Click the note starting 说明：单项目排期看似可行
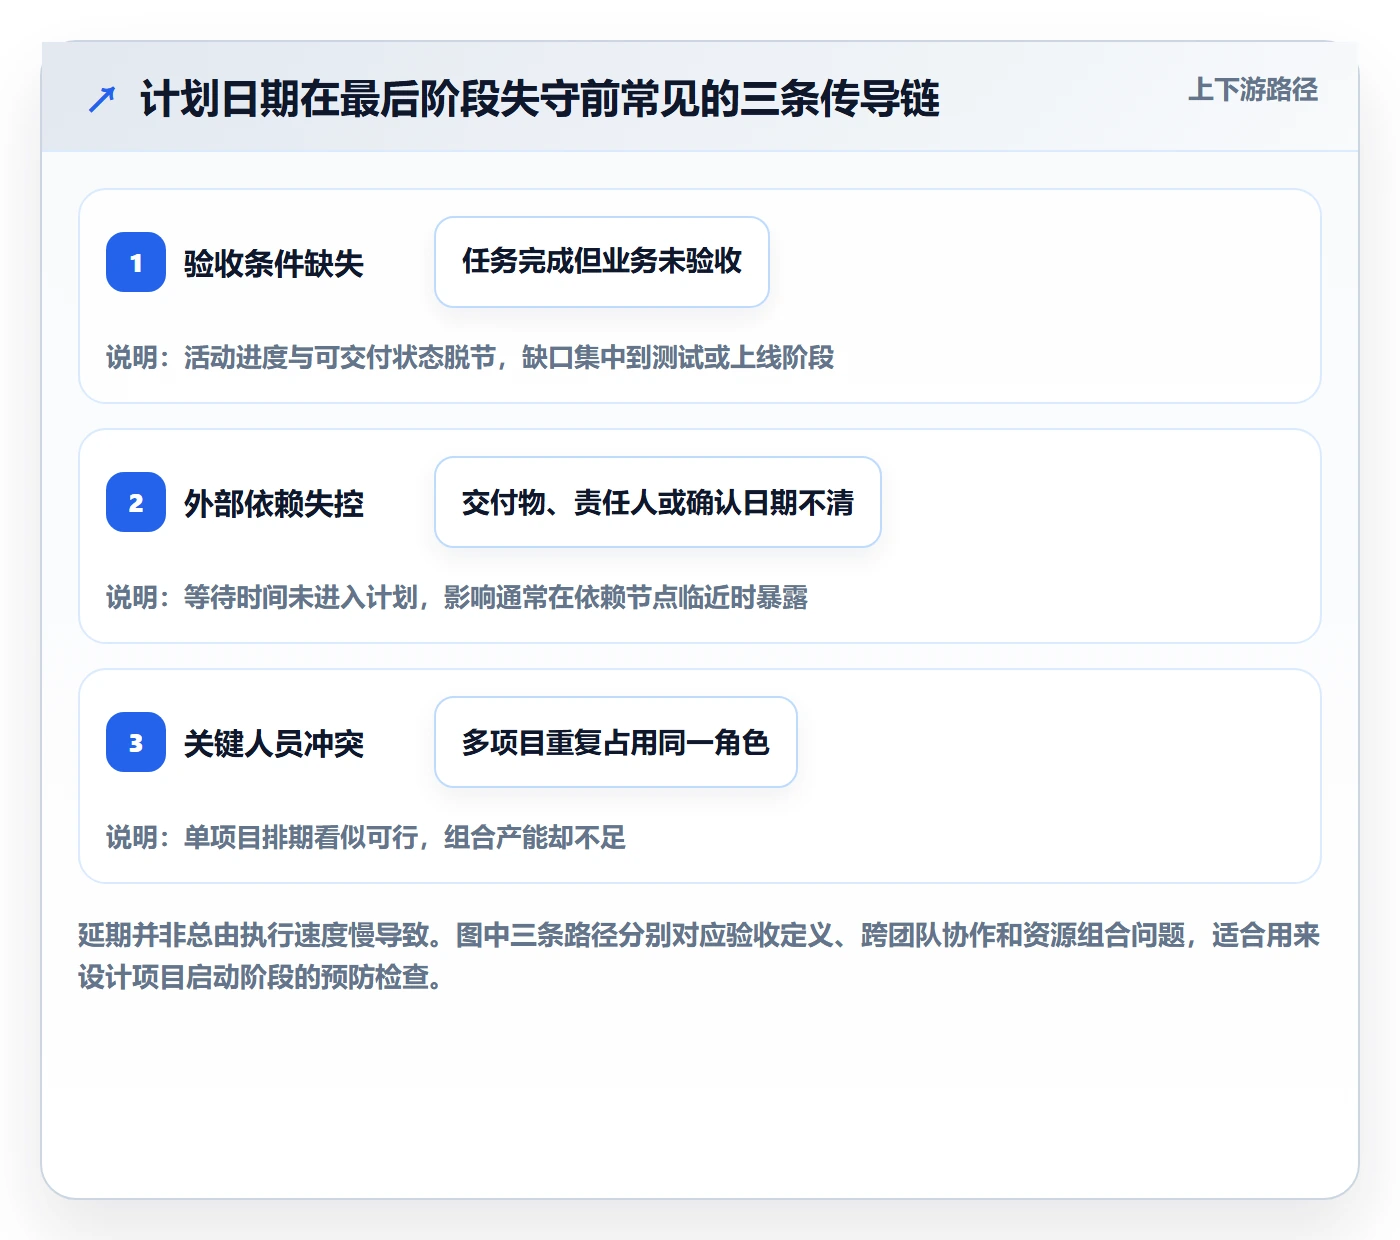This screenshot has height=1240, width=1400. point(366,838)
